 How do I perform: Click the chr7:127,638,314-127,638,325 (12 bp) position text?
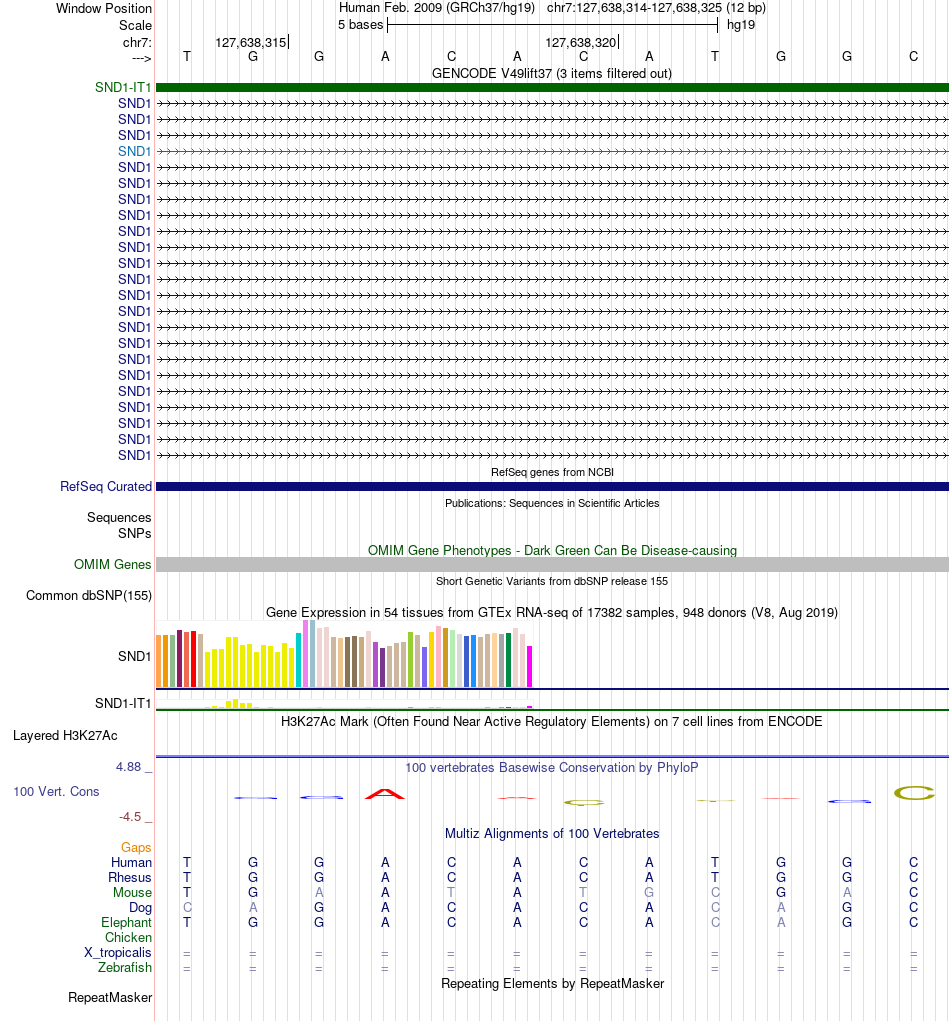coord(656,8)
